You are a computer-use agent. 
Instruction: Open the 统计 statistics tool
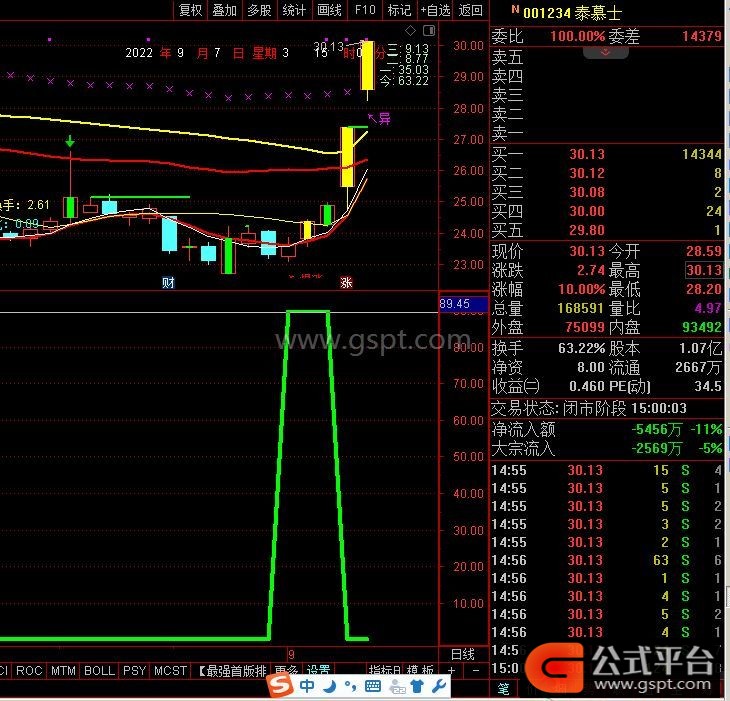pyautogui.click(x=294, y=10)
